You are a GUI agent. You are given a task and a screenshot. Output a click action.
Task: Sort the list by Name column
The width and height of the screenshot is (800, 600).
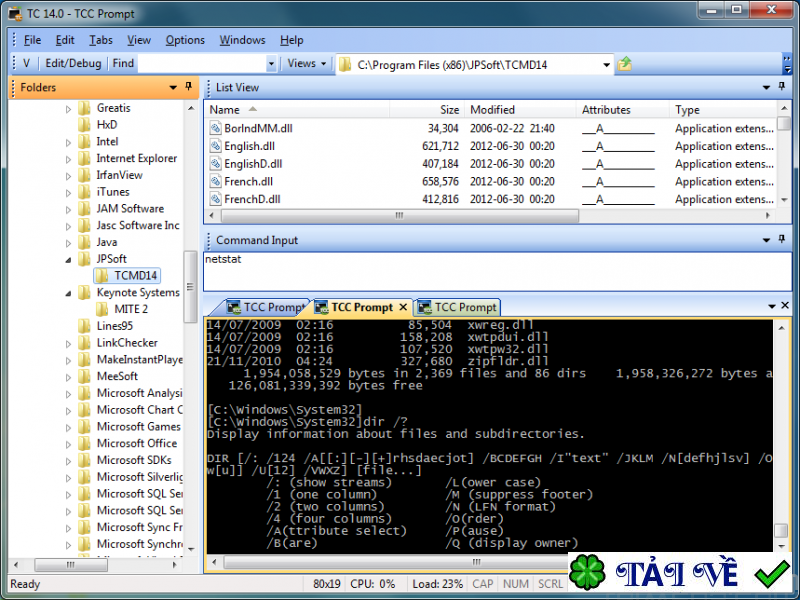click(x=297, y=110)
